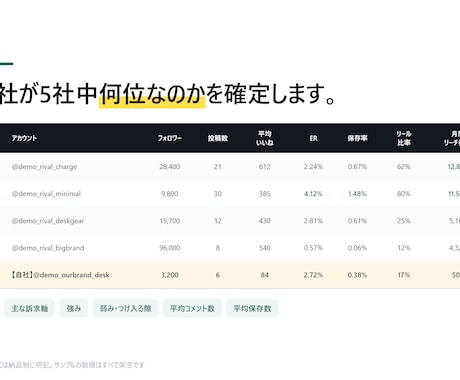Click ER value 2.24%
460x380 pixels.
313,167
